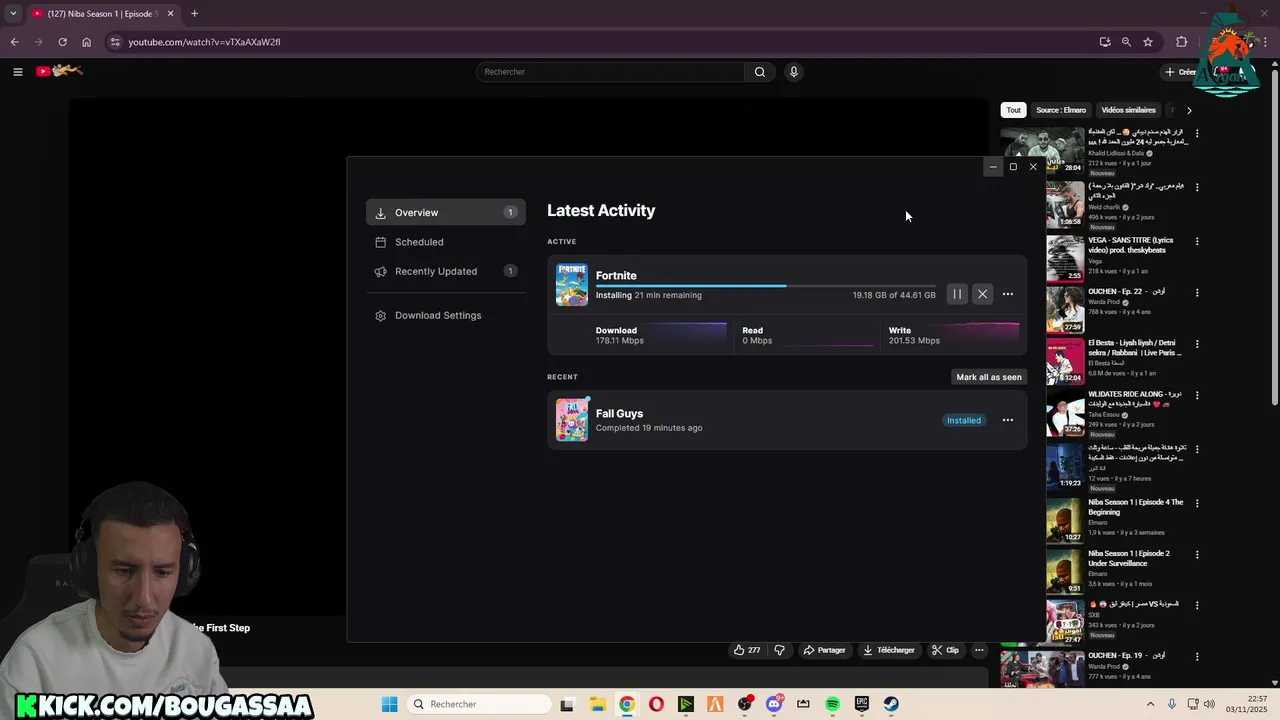Pause the Fortnite installation
The image size is (1280, 720).
coord(957,294)
